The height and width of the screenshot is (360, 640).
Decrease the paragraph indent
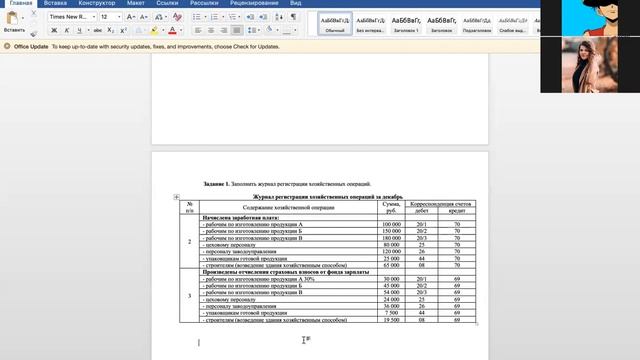tap(250, 17)
